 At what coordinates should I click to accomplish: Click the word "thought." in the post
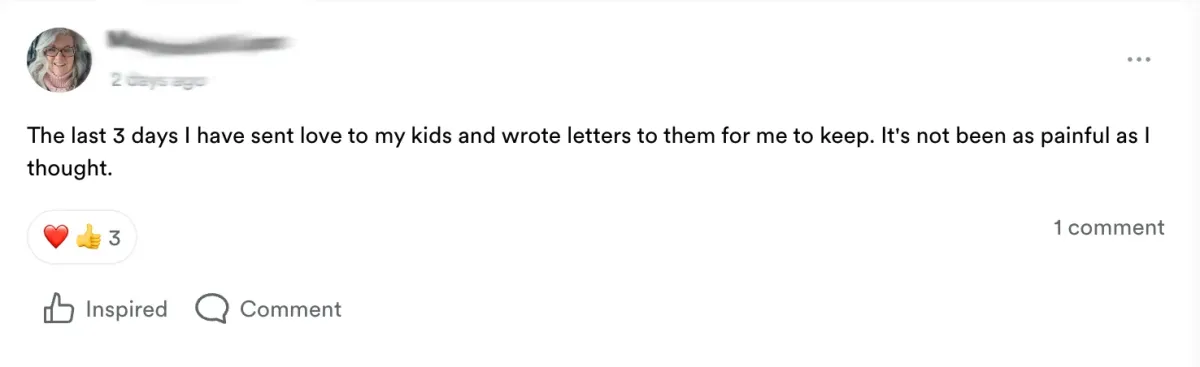67,168
